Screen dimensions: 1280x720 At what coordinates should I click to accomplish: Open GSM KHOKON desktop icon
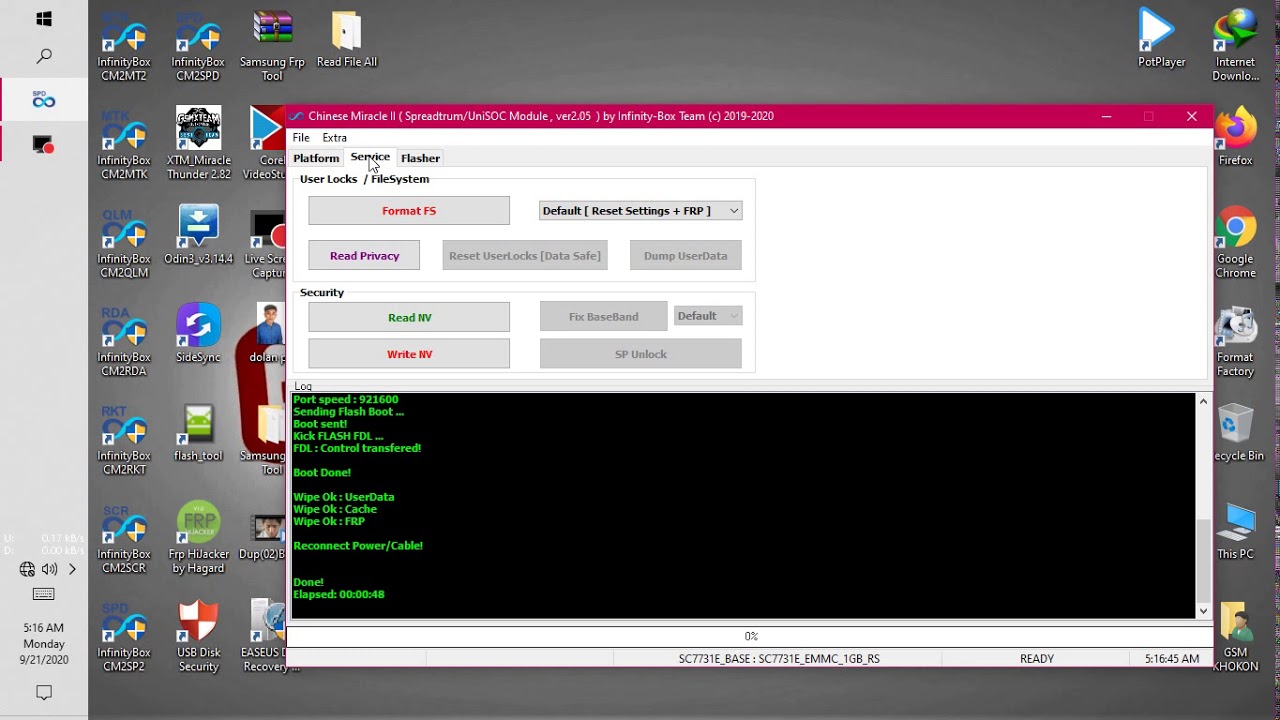click(x=1235, y=637)
